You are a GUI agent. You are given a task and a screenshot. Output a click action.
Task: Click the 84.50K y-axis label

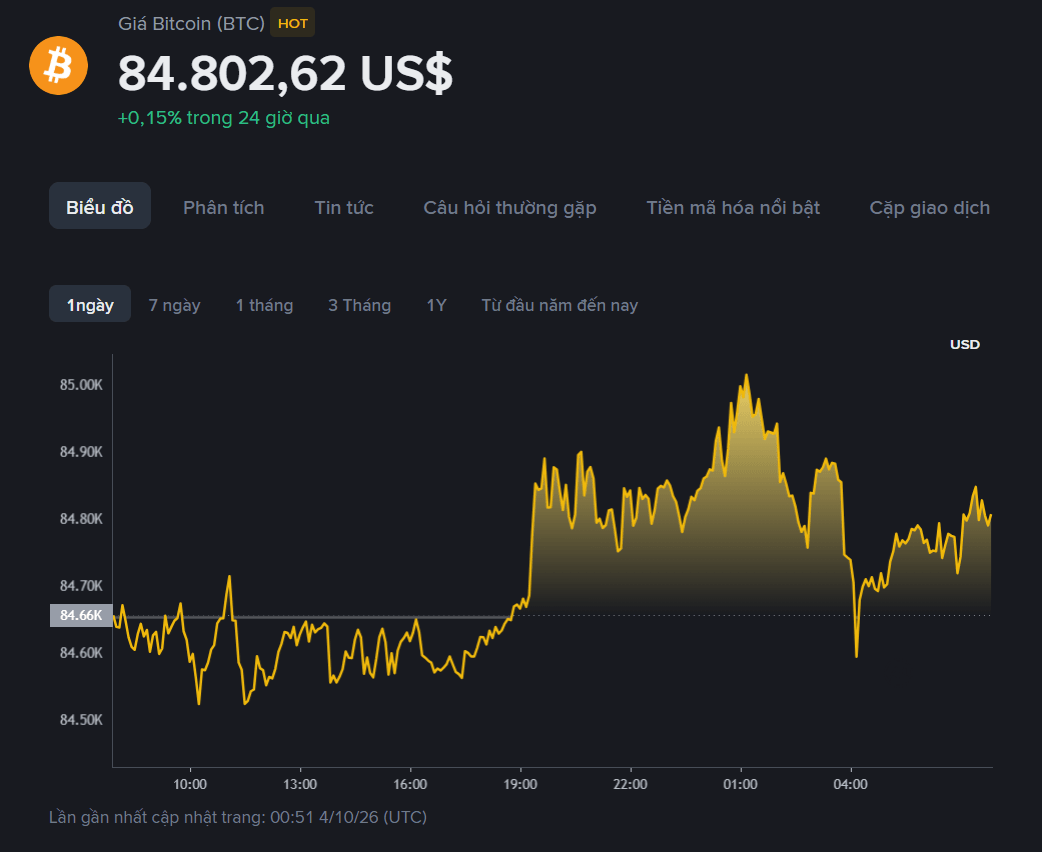[81, 720]
